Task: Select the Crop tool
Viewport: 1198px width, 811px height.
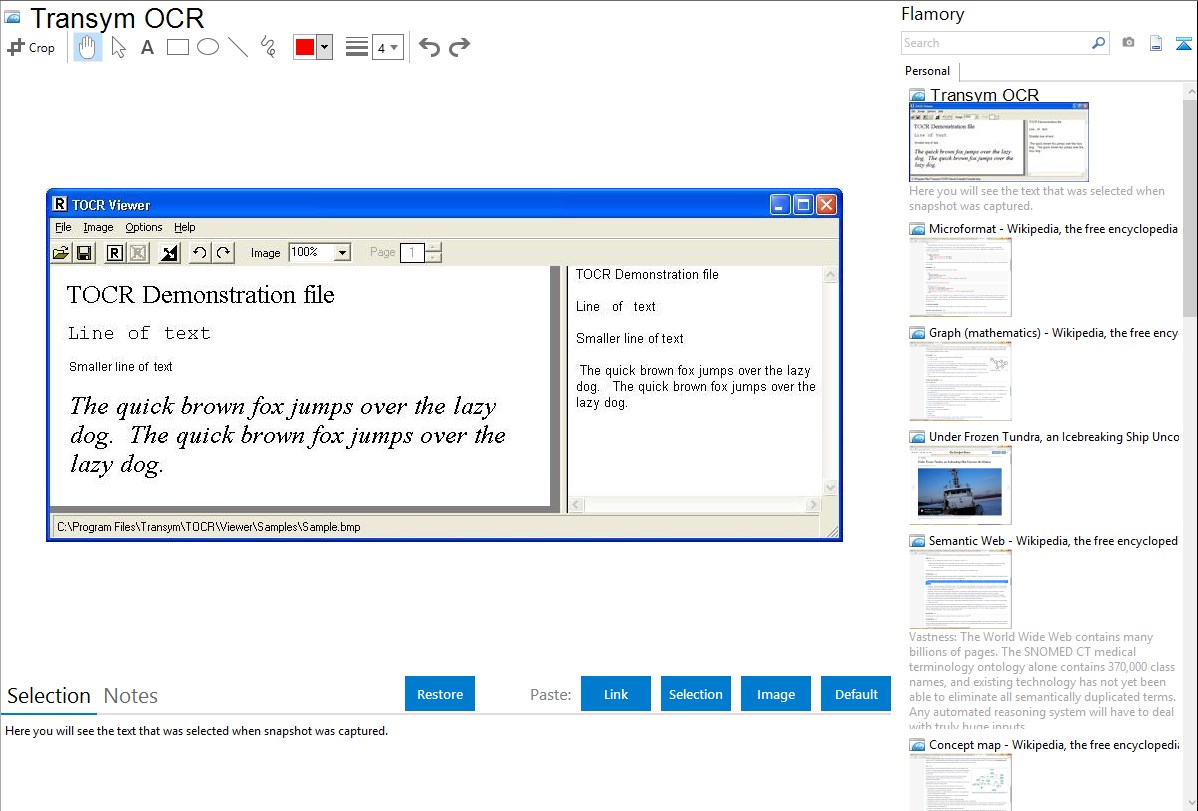Action: point(31,47)
